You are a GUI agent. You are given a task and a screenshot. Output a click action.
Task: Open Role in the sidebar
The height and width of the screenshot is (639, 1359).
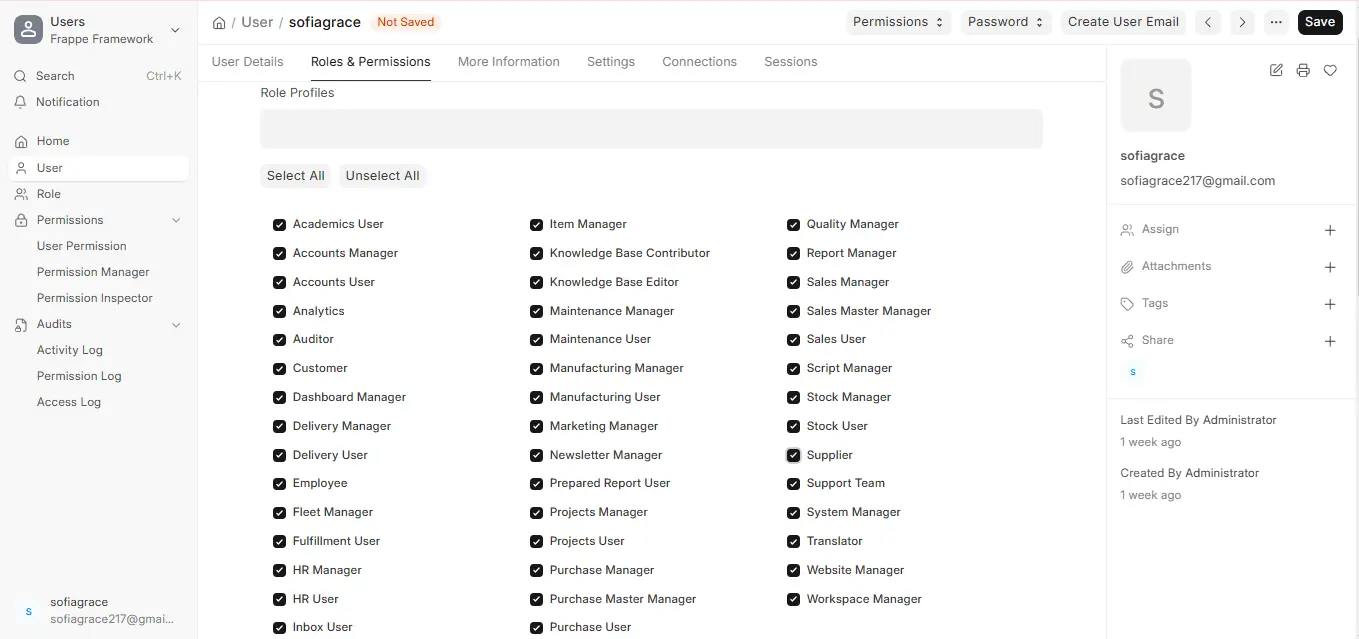coord(98,194)
